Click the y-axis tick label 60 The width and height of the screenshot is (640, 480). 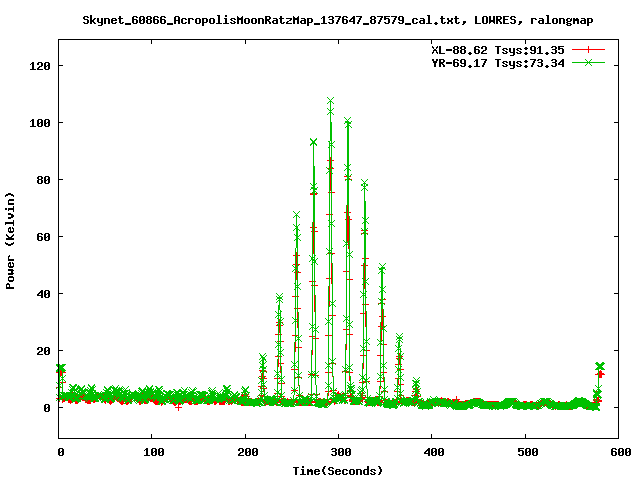44,237
